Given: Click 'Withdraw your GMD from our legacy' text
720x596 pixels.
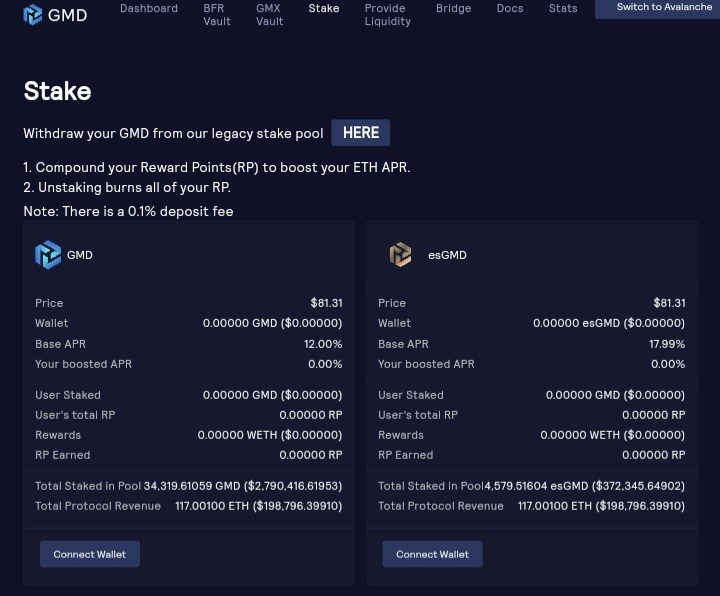Looking at the screenshot, I should 174,134.
